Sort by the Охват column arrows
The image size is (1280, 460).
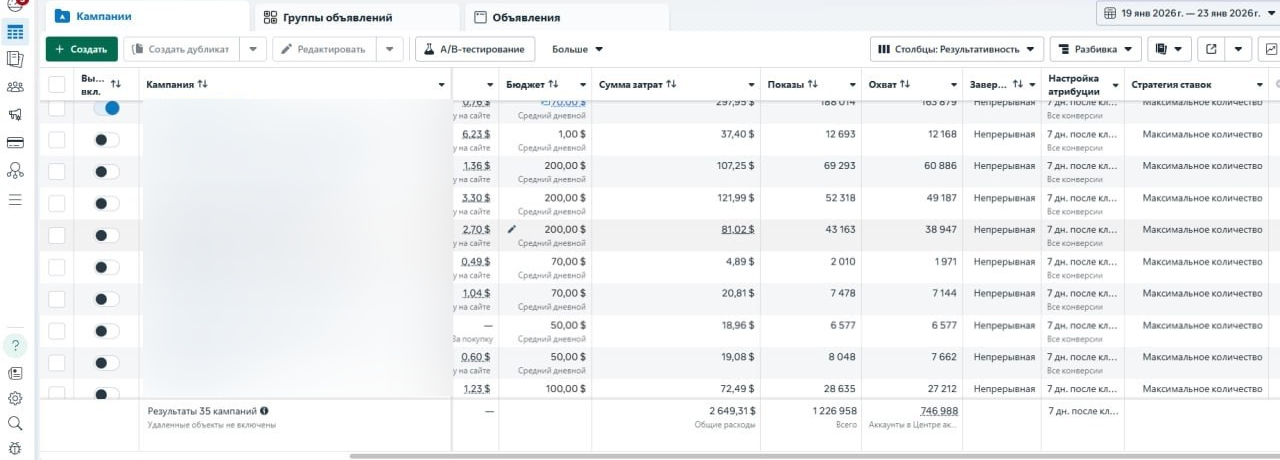point(907,85)
